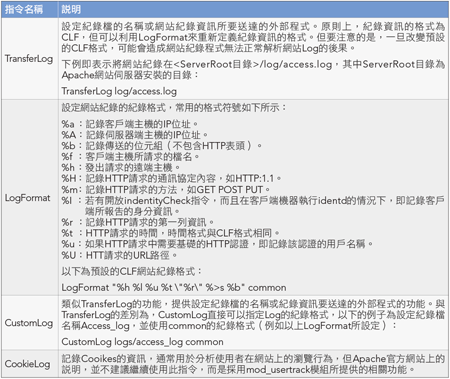
Task: Click the %m request method GET POST PUT line
Action: point(166,189)
